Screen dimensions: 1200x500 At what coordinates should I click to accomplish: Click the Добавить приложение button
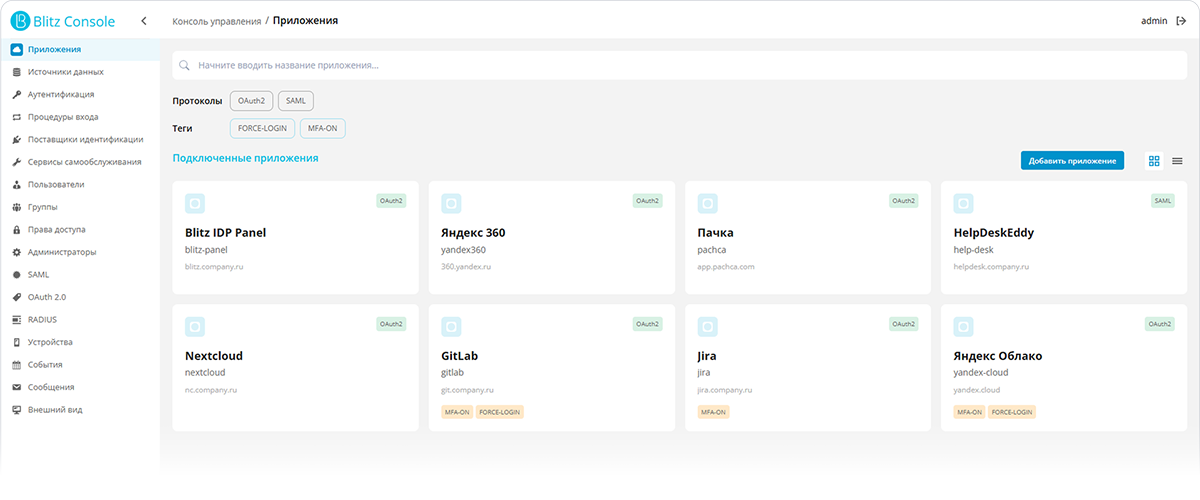coord(1072,161)
